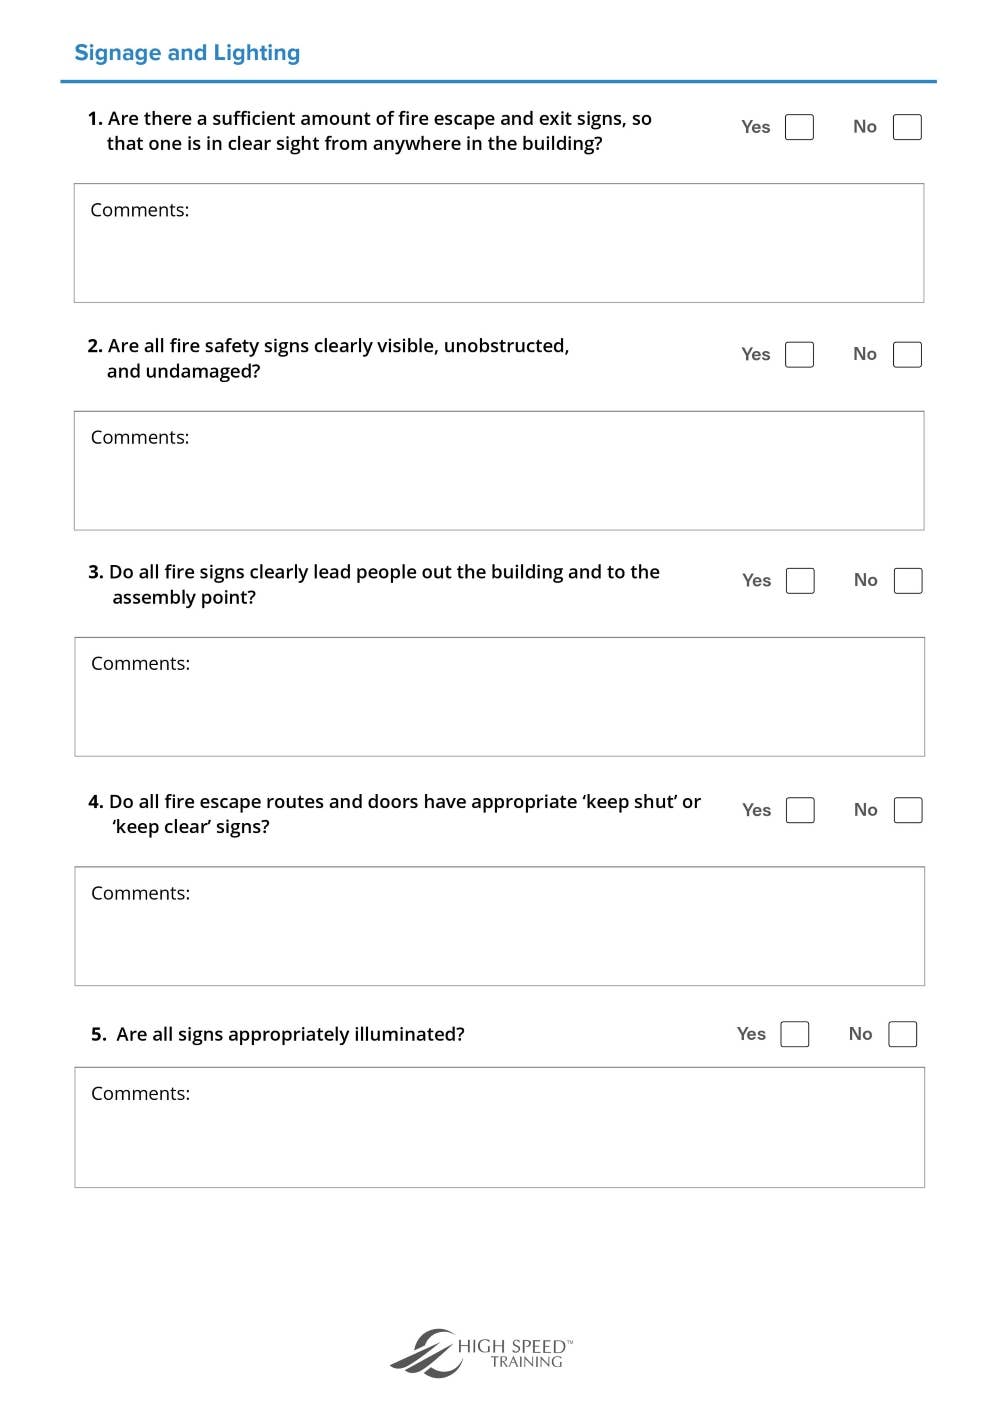The width and height of the screenshot is (1000, 1414).
Task: Tick Yes for question 1 exit signs
Action: 799,127
